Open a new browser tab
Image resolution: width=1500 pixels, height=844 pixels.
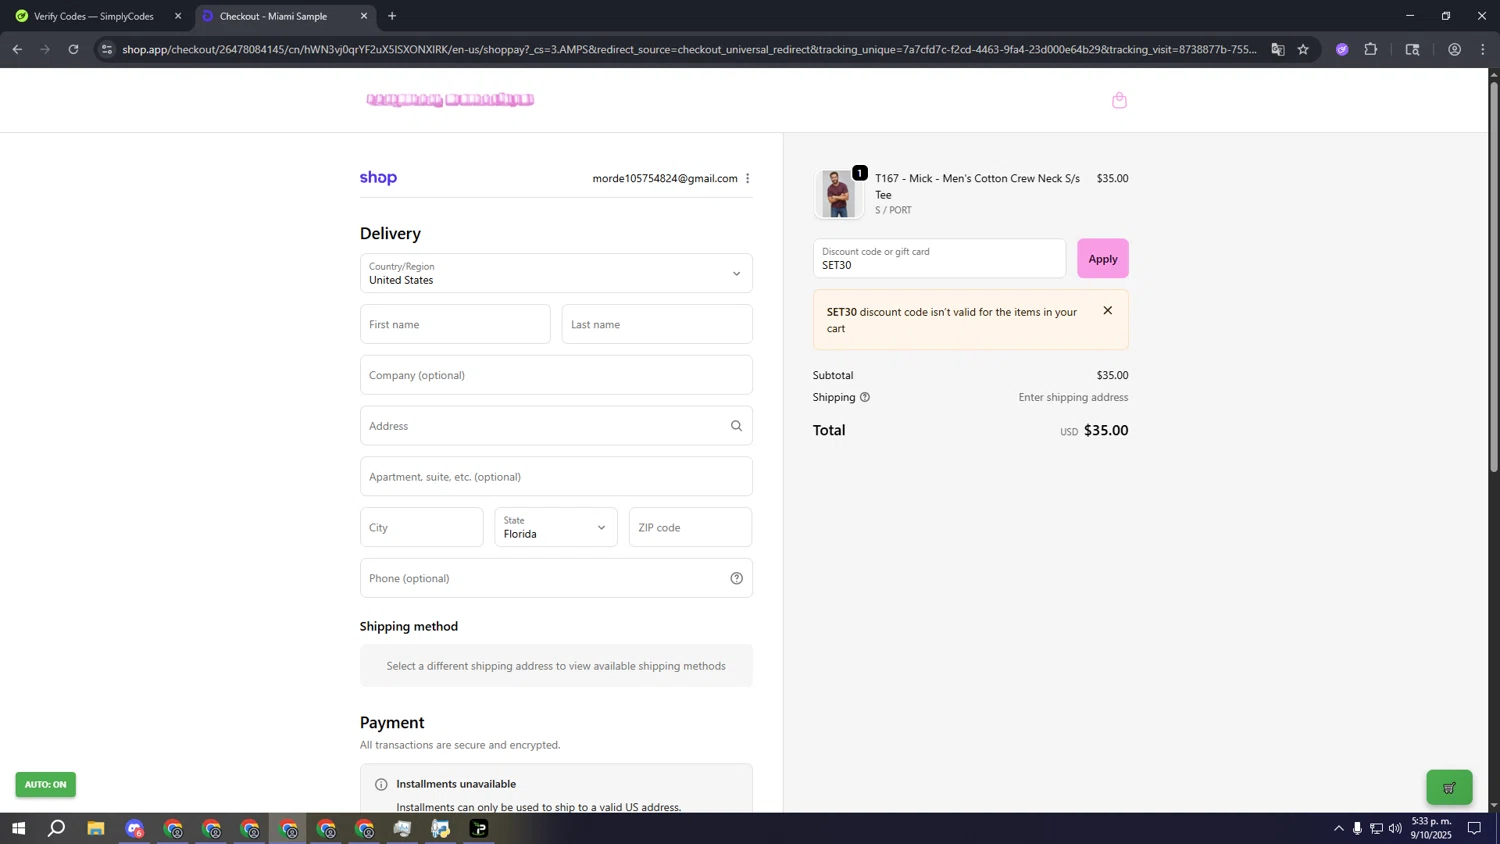(x=392, y=16)
